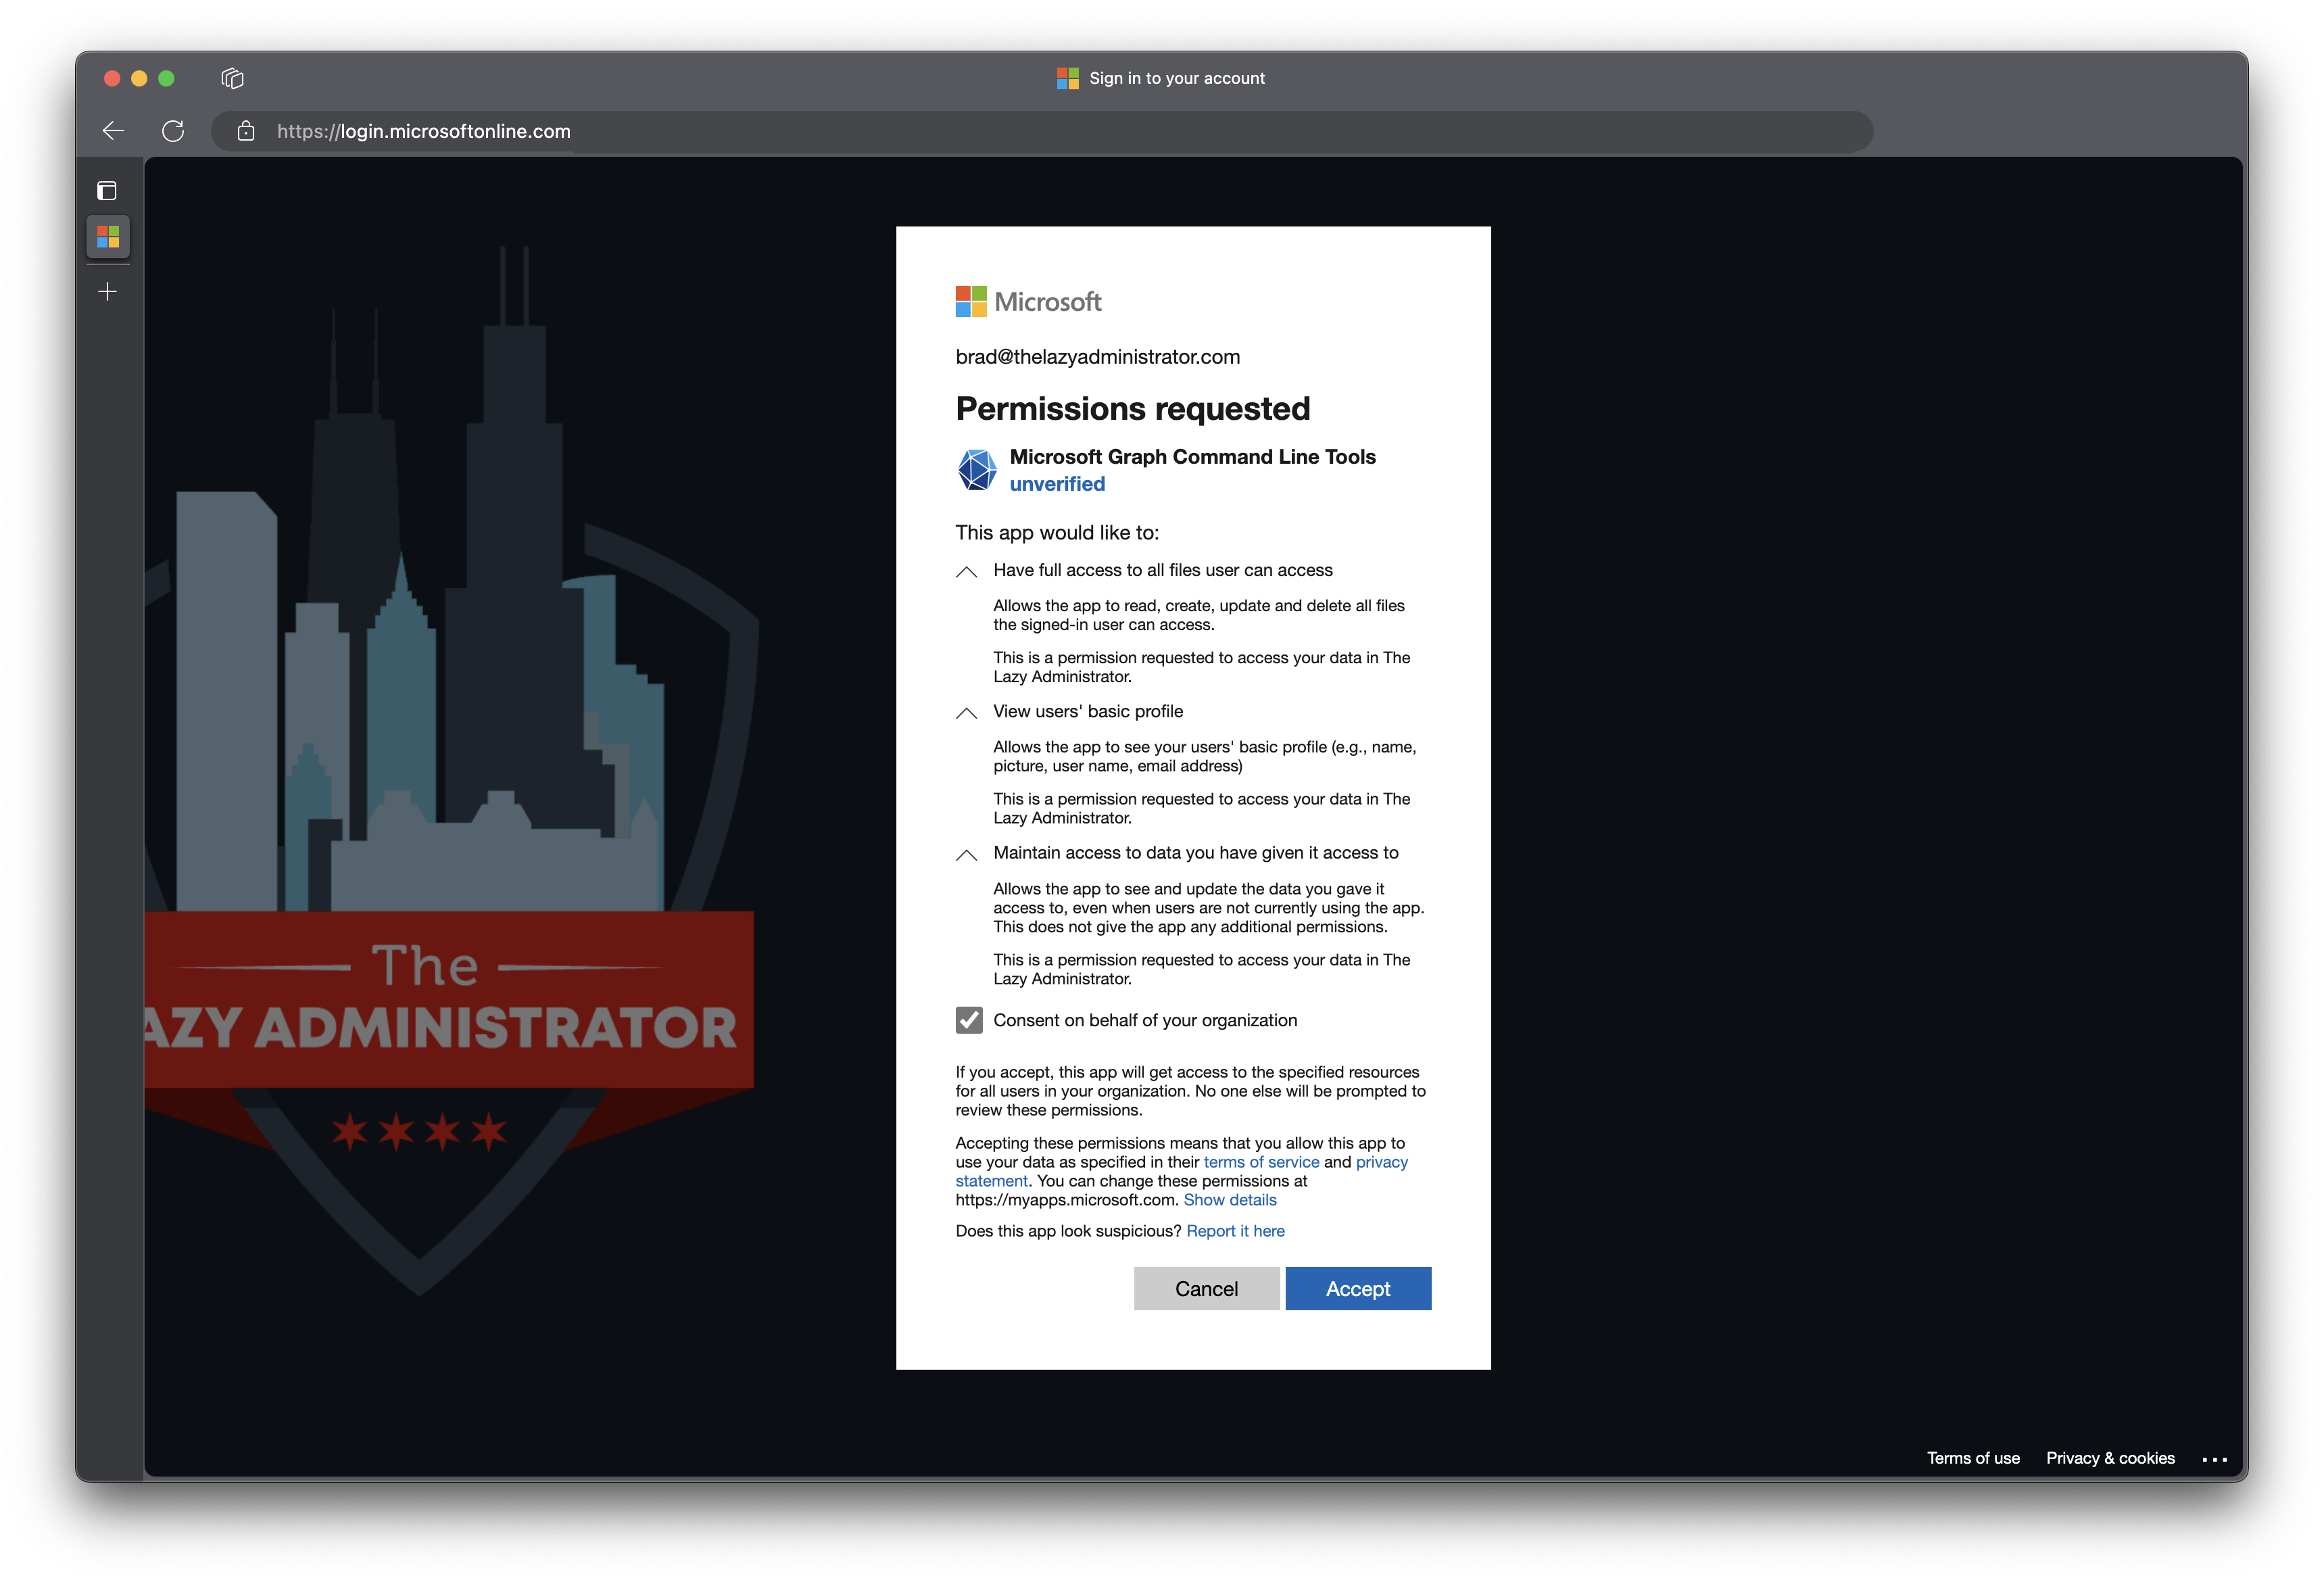Image resolution: width=2324 pixels, height=1582 pixels.
Task: Open the three-dot menu in footer
Action: coord(2214,1459)
